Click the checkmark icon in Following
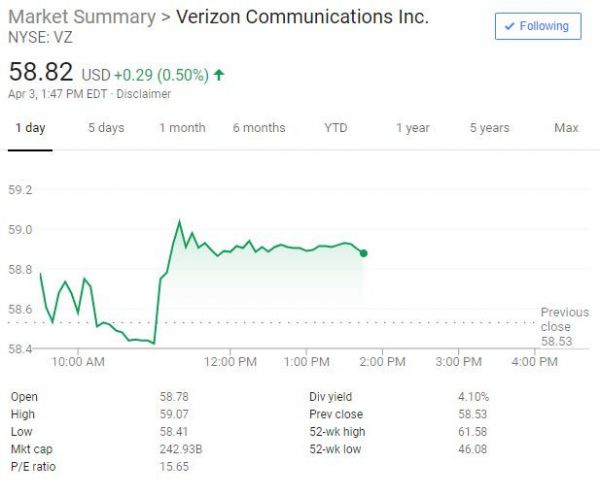 [510, 26]
